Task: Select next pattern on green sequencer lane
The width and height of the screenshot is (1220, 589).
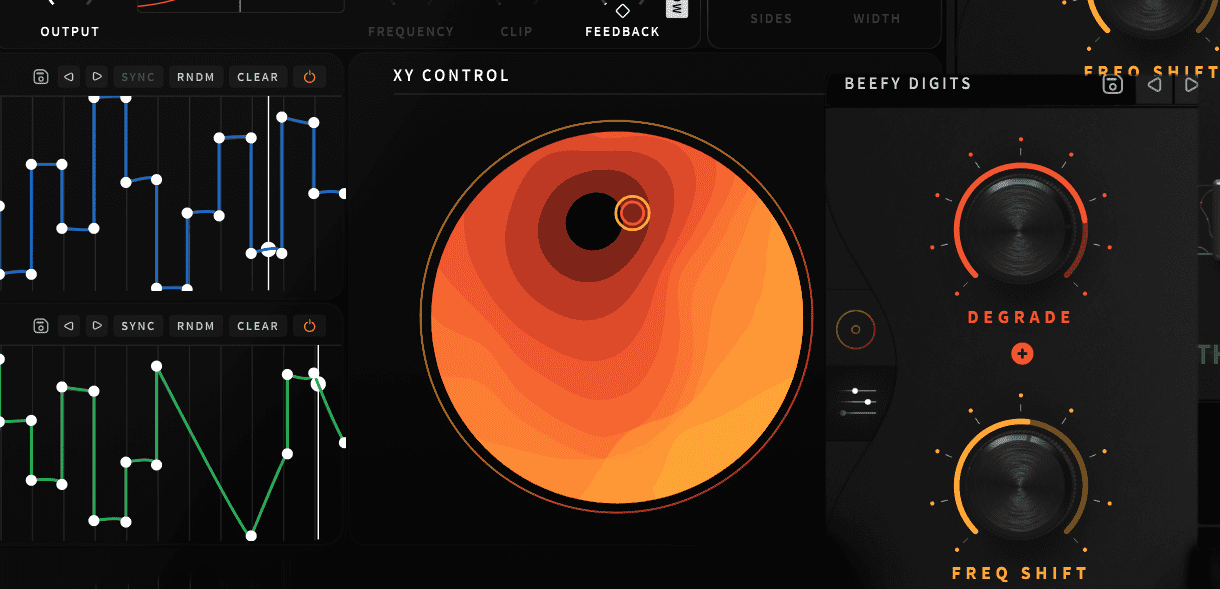Action: pyautogui.click(x=96, y=326)
